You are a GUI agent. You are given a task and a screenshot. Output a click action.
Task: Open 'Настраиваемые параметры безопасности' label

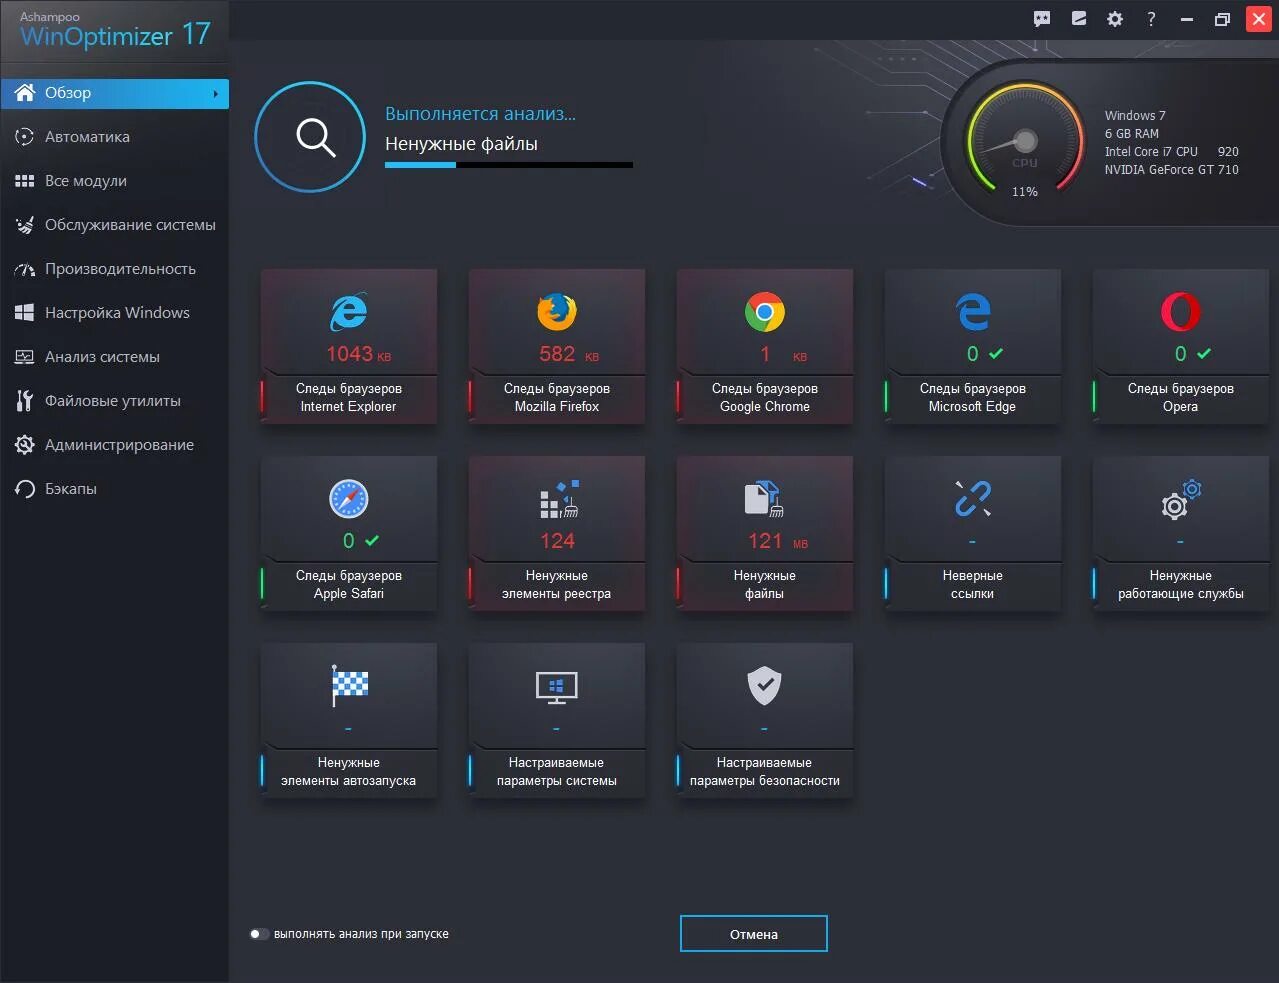click(x=765, y=771)
